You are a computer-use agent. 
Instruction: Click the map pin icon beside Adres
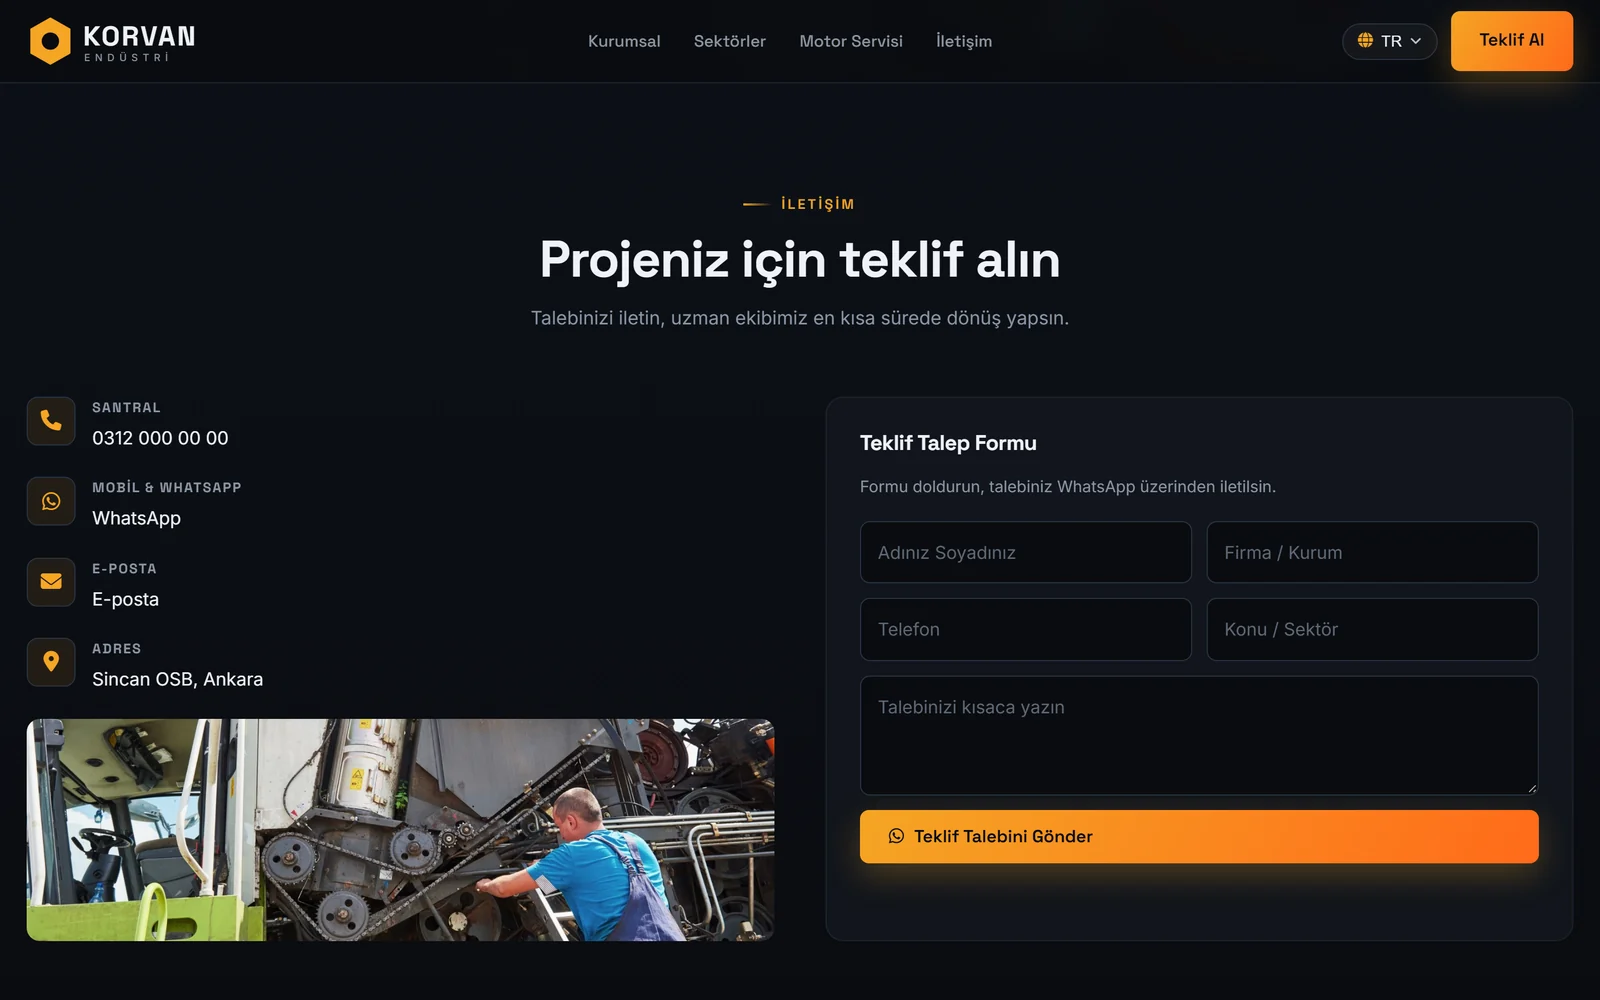coord(51,662)
